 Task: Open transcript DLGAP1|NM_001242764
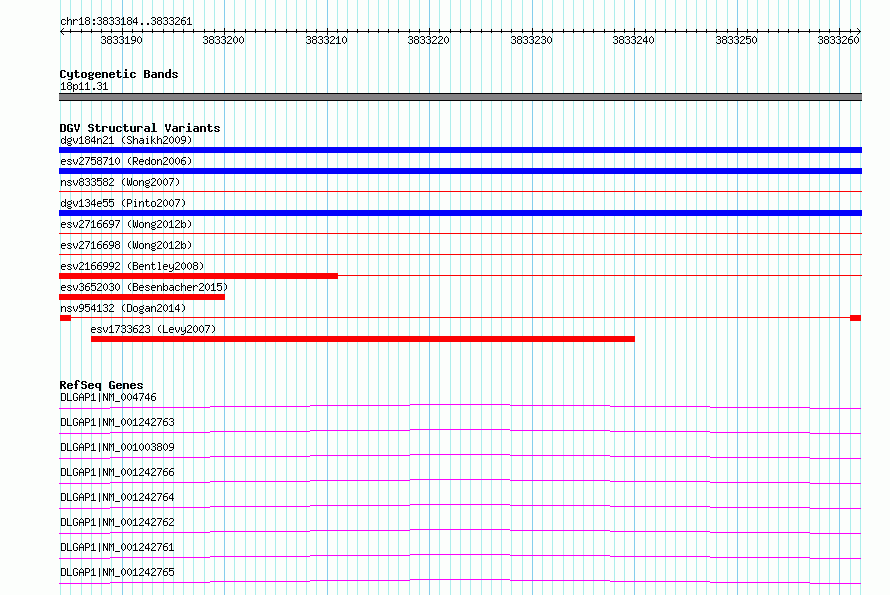click(117, 497)
